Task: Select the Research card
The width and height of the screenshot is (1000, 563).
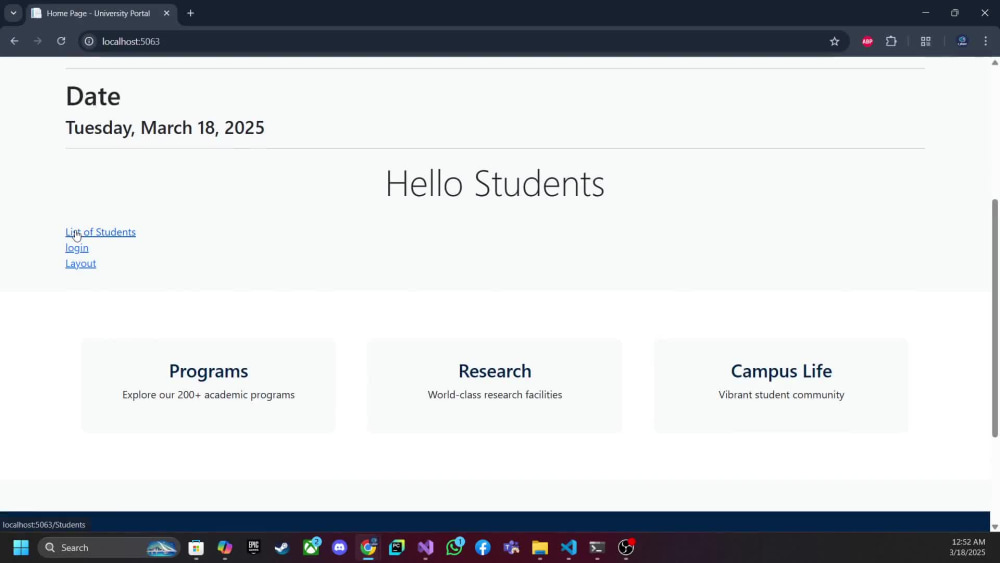Action: click(x=495, y=386)
